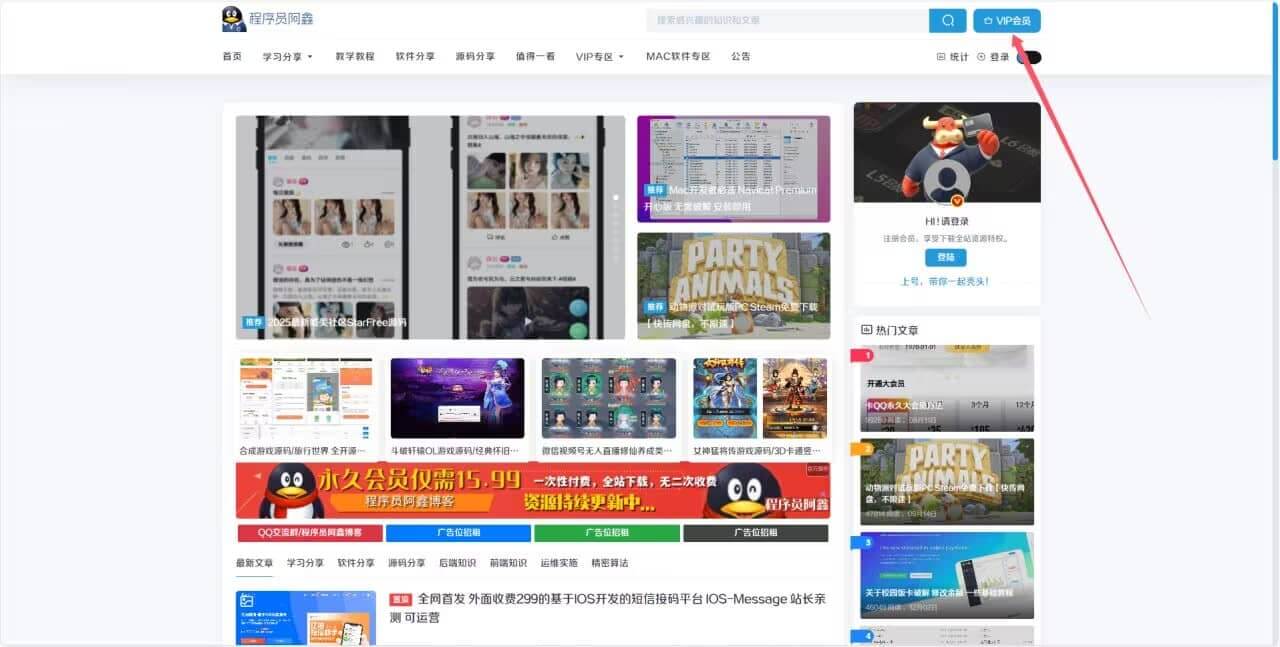
Task: Open MAC软件专区 navigation item
Action: [x=678, y=56]
